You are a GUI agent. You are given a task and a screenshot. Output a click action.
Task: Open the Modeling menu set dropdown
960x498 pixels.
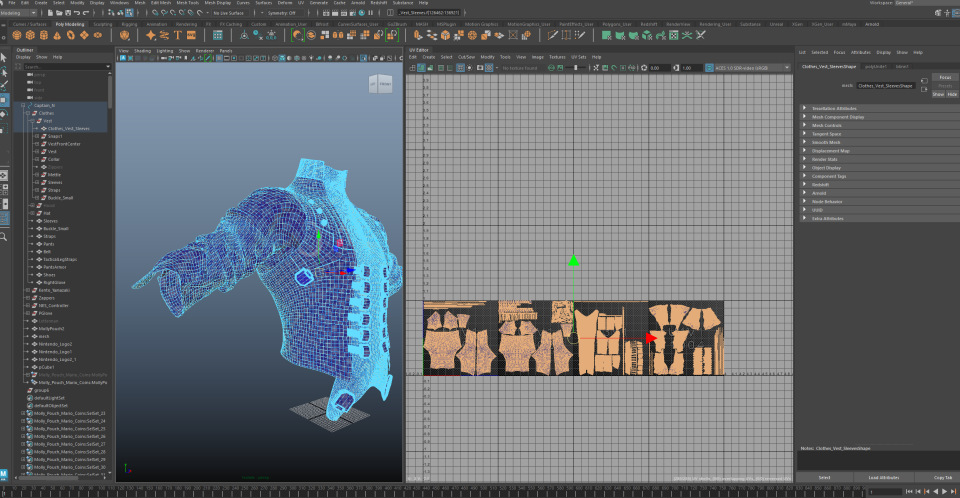[18, 13]
